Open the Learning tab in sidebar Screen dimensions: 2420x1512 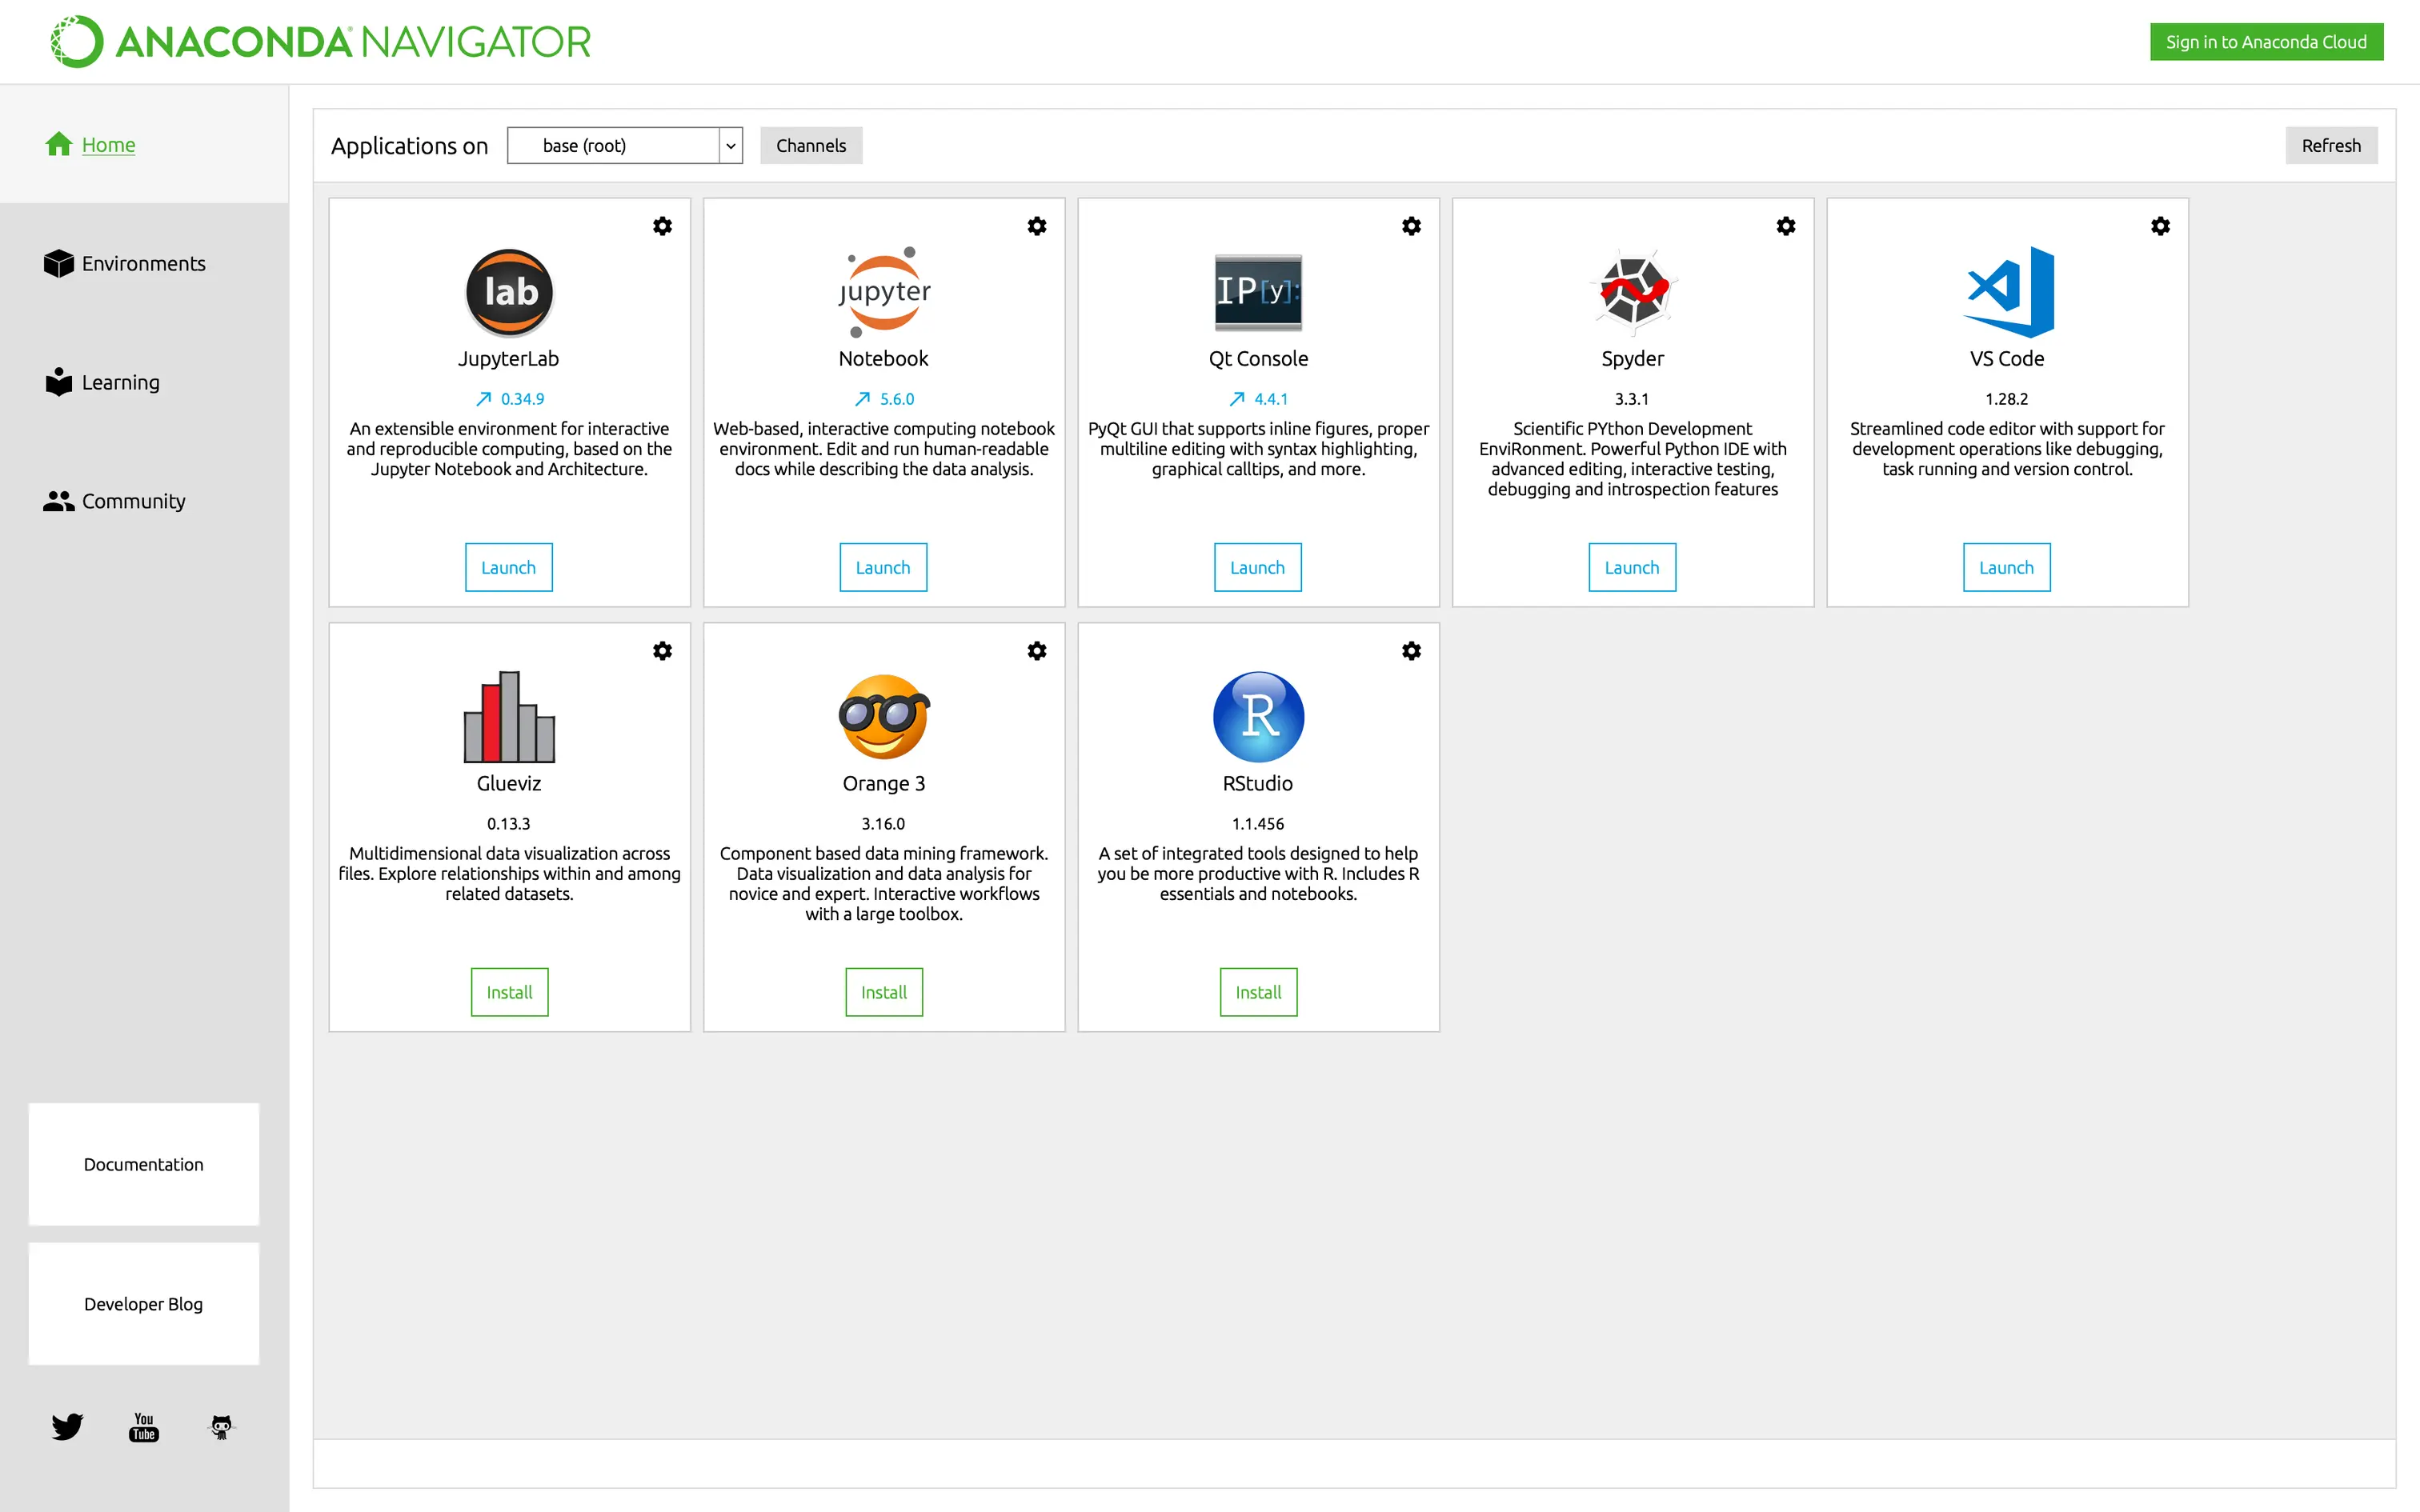click(120, 383)
